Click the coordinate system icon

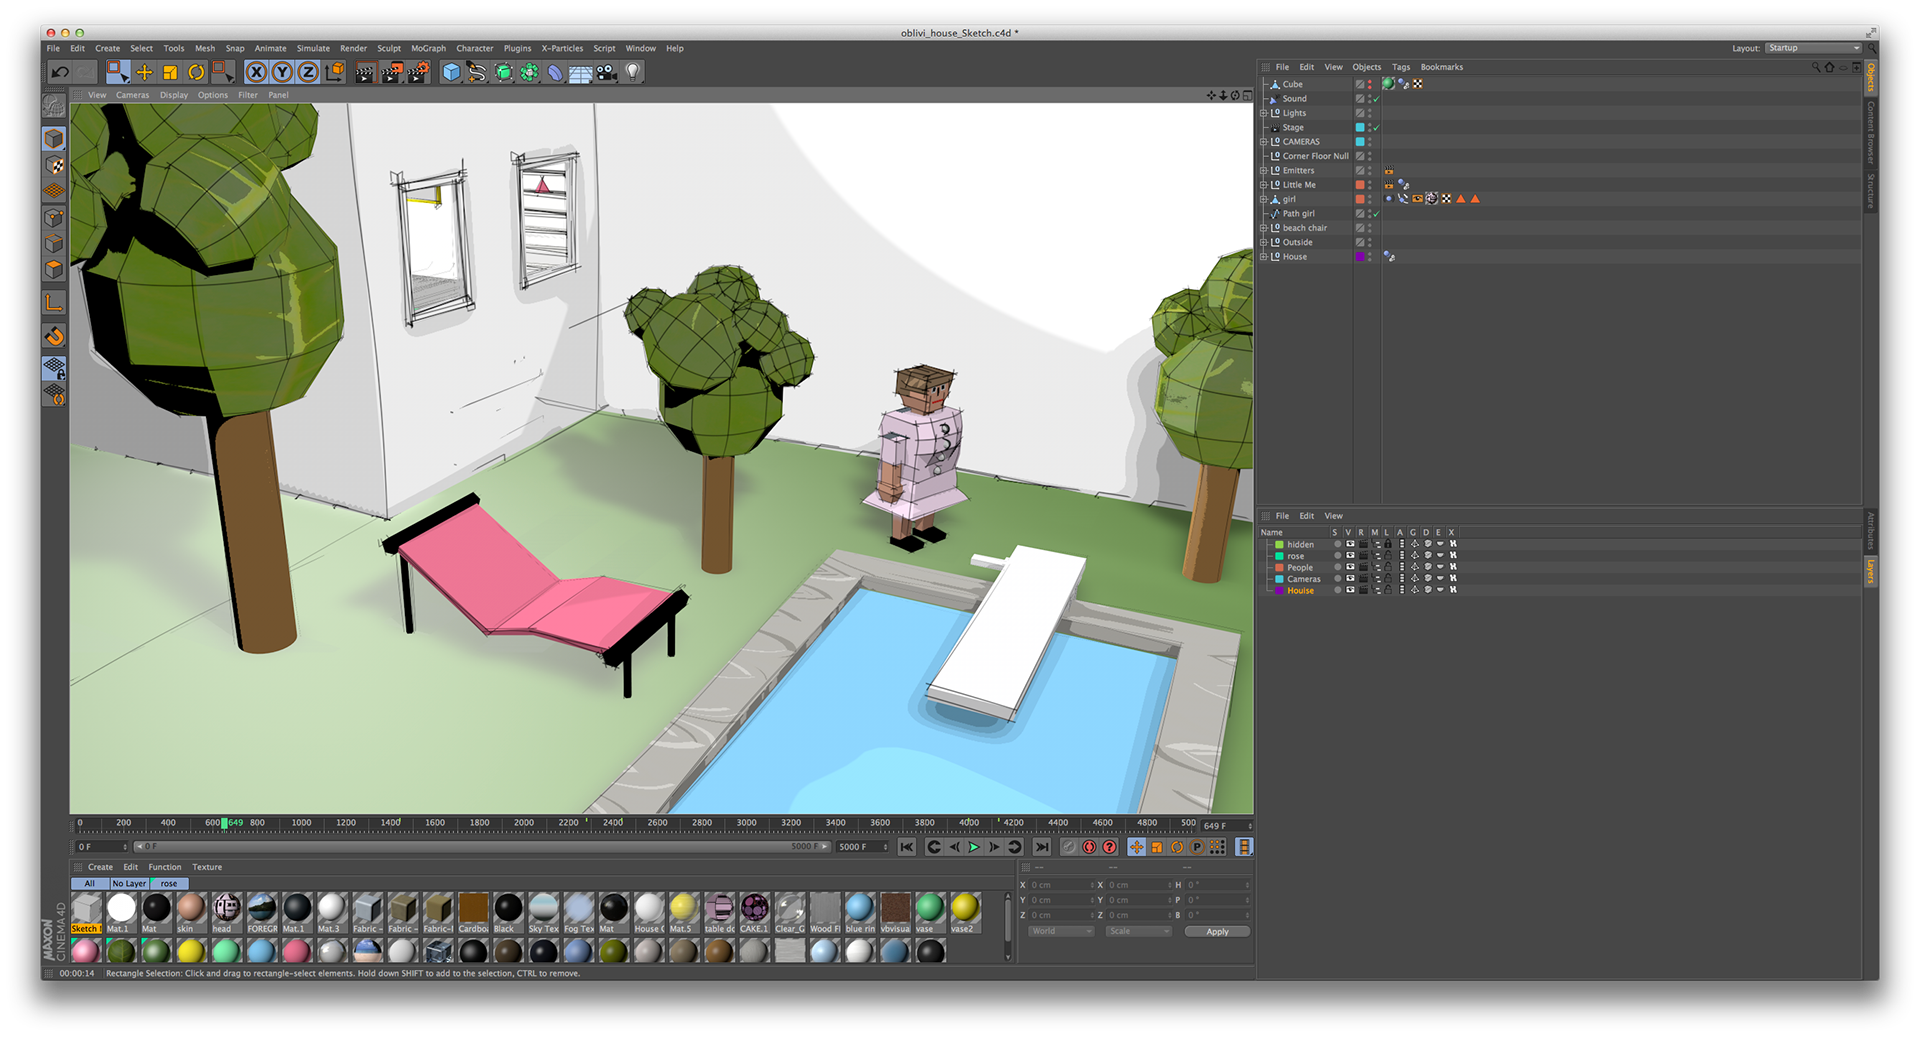click(x=334, y=72)
